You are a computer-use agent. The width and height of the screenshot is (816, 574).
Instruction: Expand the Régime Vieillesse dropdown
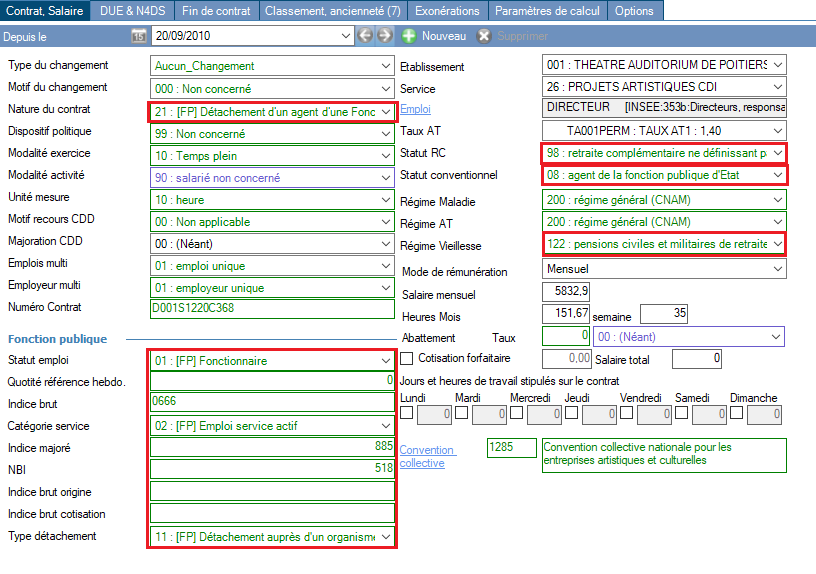[777, 244]
